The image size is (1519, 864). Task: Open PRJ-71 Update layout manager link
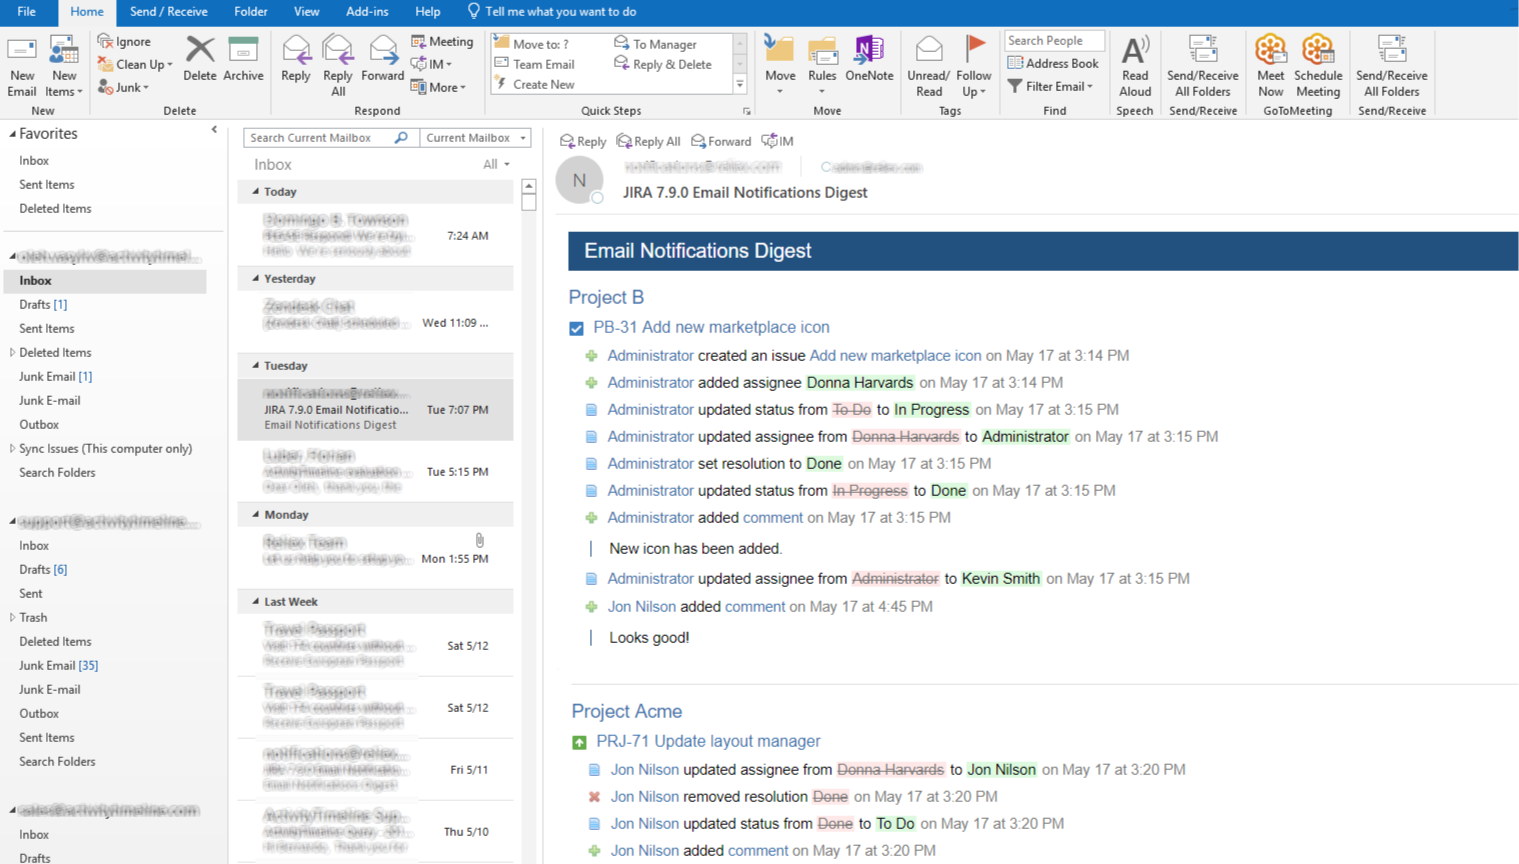point(708,741)
